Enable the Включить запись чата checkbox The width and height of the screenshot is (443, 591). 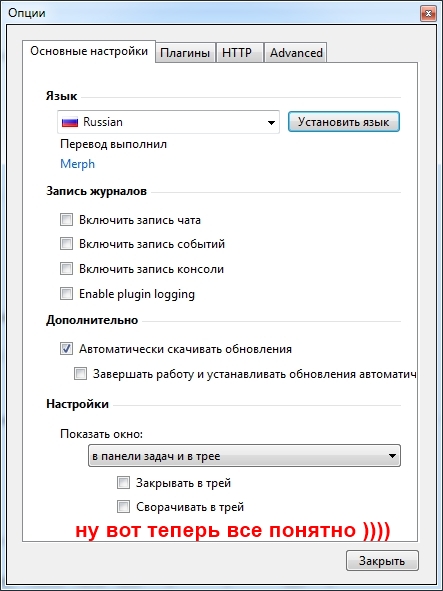coord(66,220)
